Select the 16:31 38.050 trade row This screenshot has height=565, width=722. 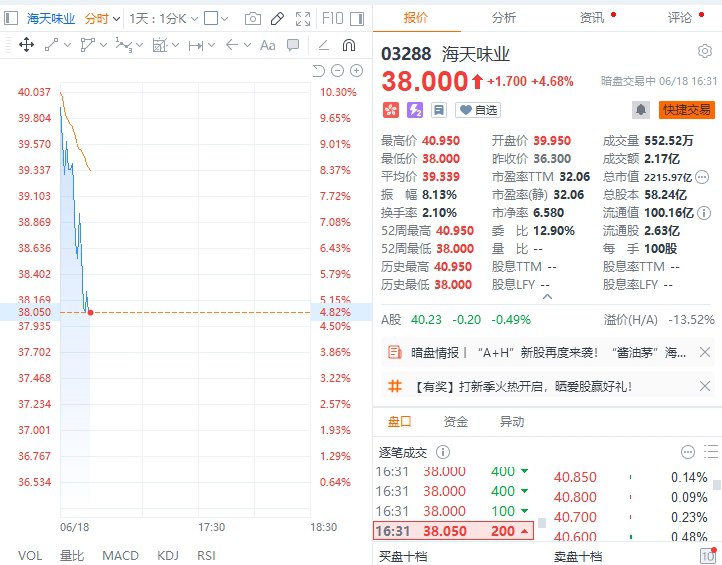coord(454,530)
